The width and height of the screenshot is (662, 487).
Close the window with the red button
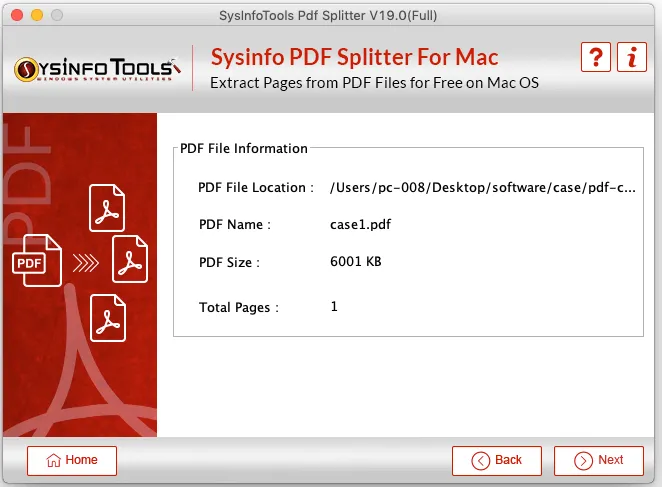(x=17, y=15)
